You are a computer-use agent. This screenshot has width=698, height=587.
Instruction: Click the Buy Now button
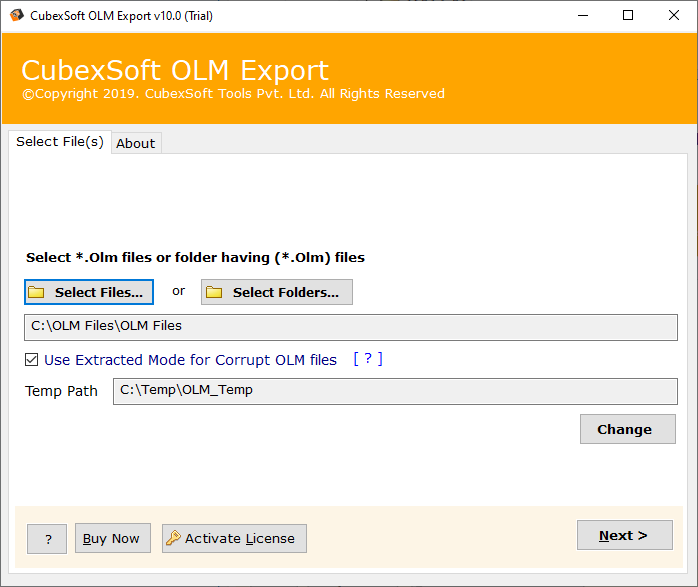(111, 538)
